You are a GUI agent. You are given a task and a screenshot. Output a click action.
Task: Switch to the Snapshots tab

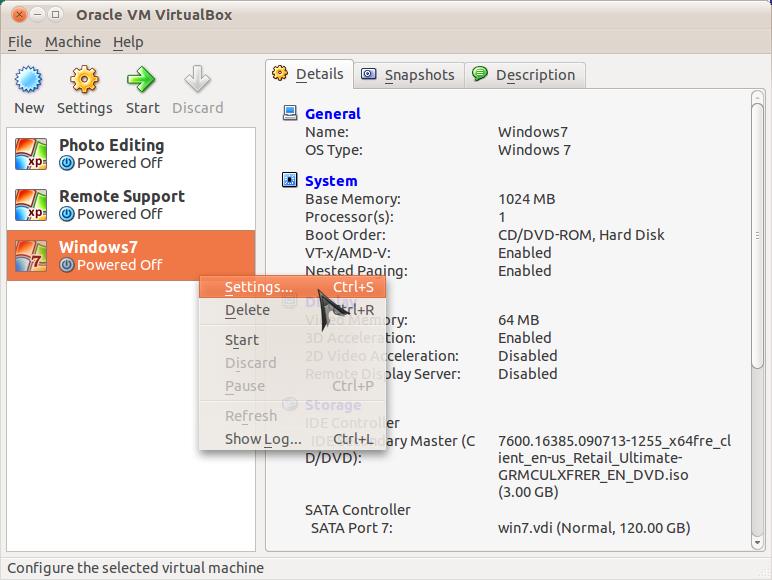(x=409, y=75)
